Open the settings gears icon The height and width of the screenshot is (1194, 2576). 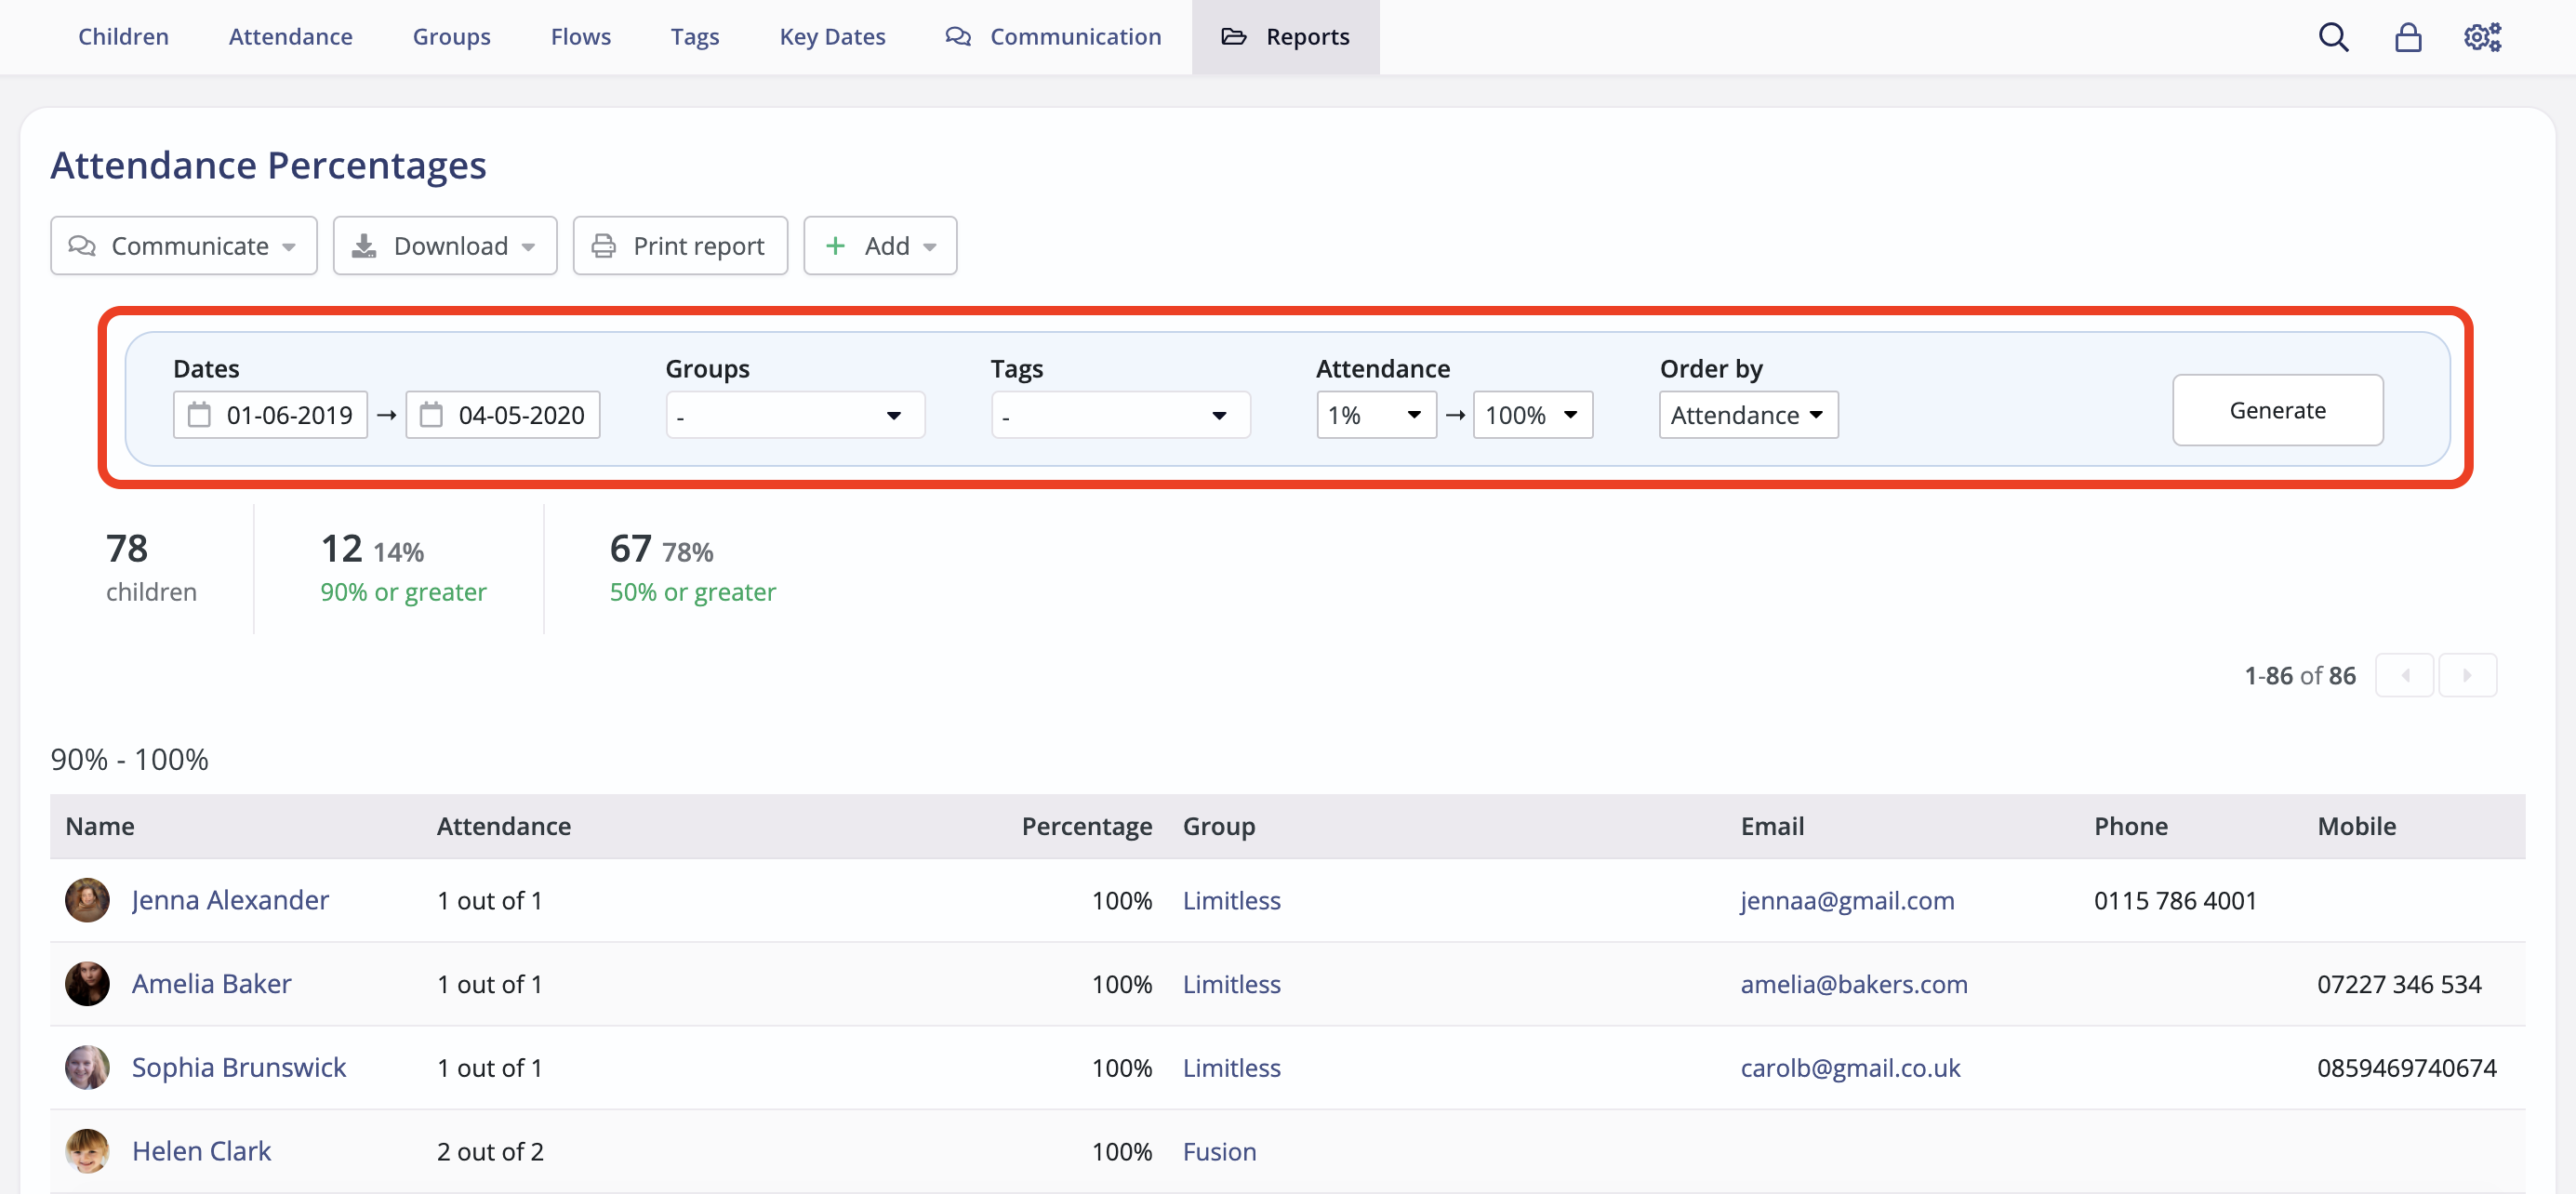tap(2481, 37)
